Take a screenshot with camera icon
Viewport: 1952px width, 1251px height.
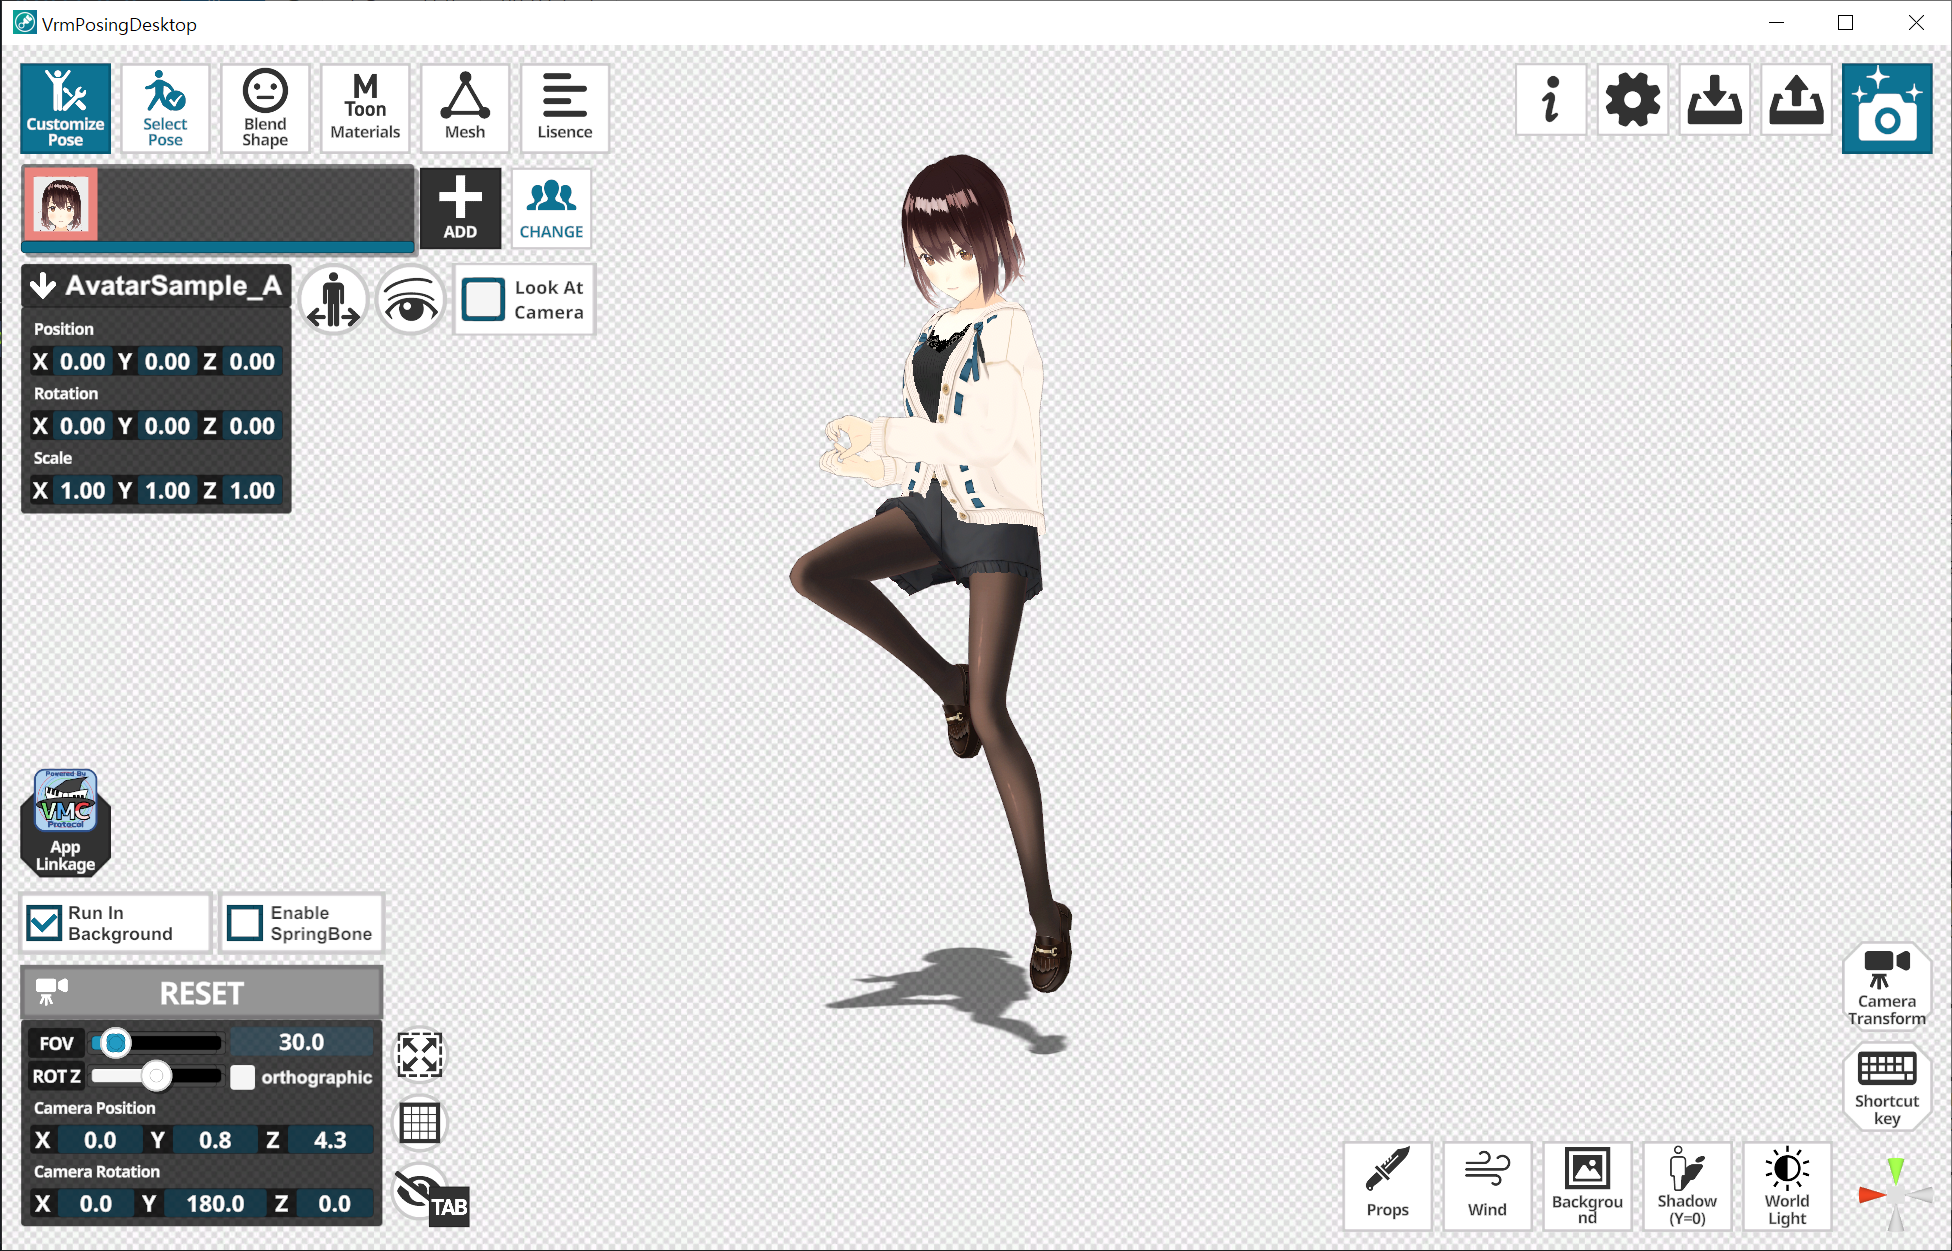pyautogui.click(x=1887, y=108)
